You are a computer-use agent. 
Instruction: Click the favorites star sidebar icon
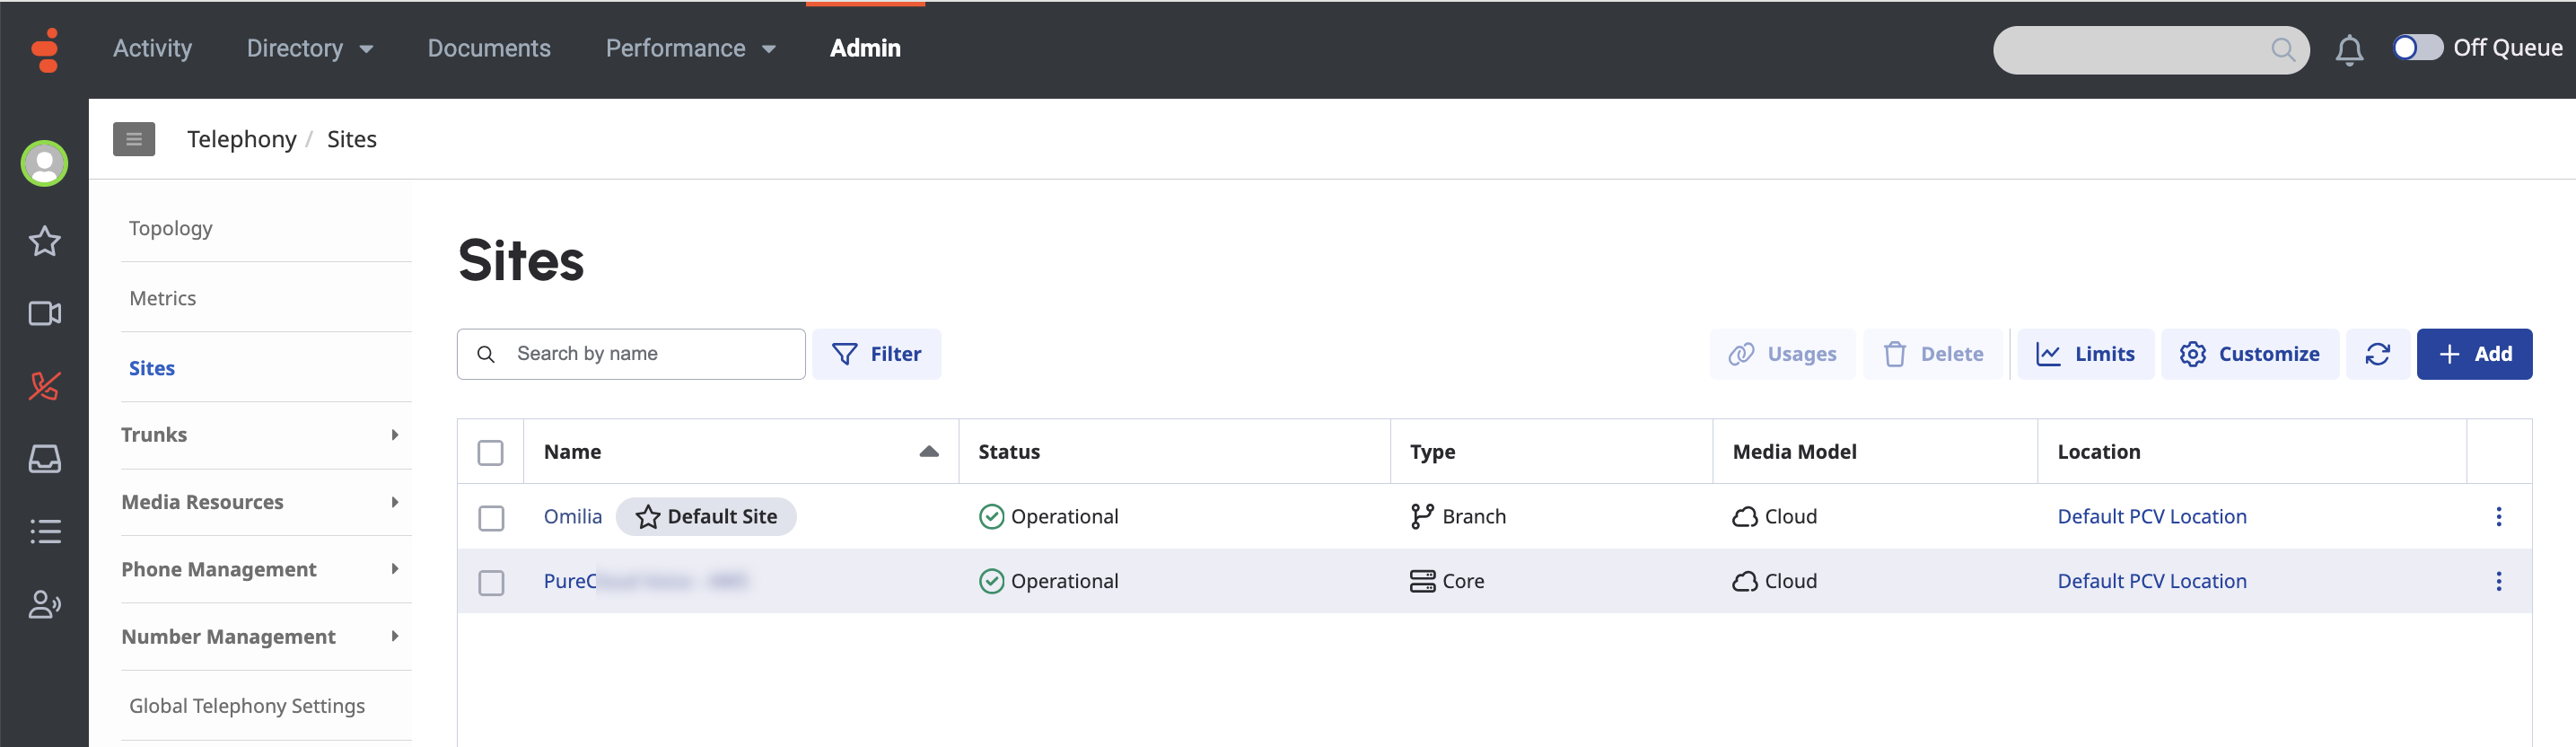(x=44, y=241)
